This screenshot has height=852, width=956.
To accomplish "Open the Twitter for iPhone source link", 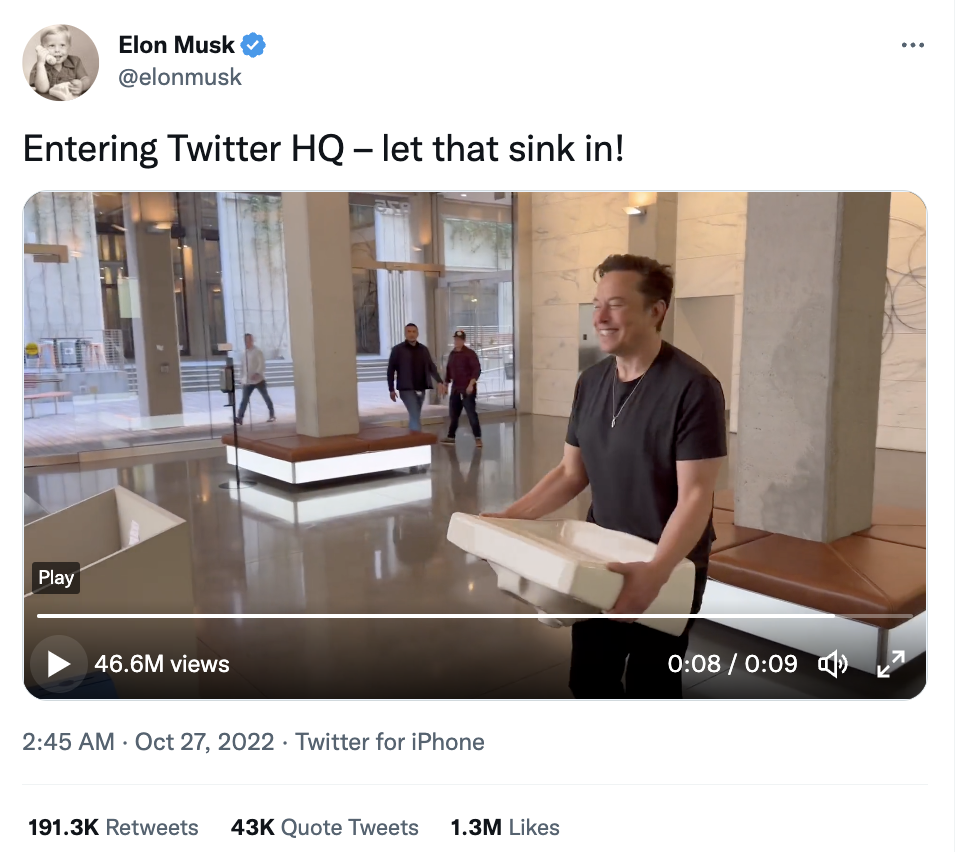I will 390,742.
